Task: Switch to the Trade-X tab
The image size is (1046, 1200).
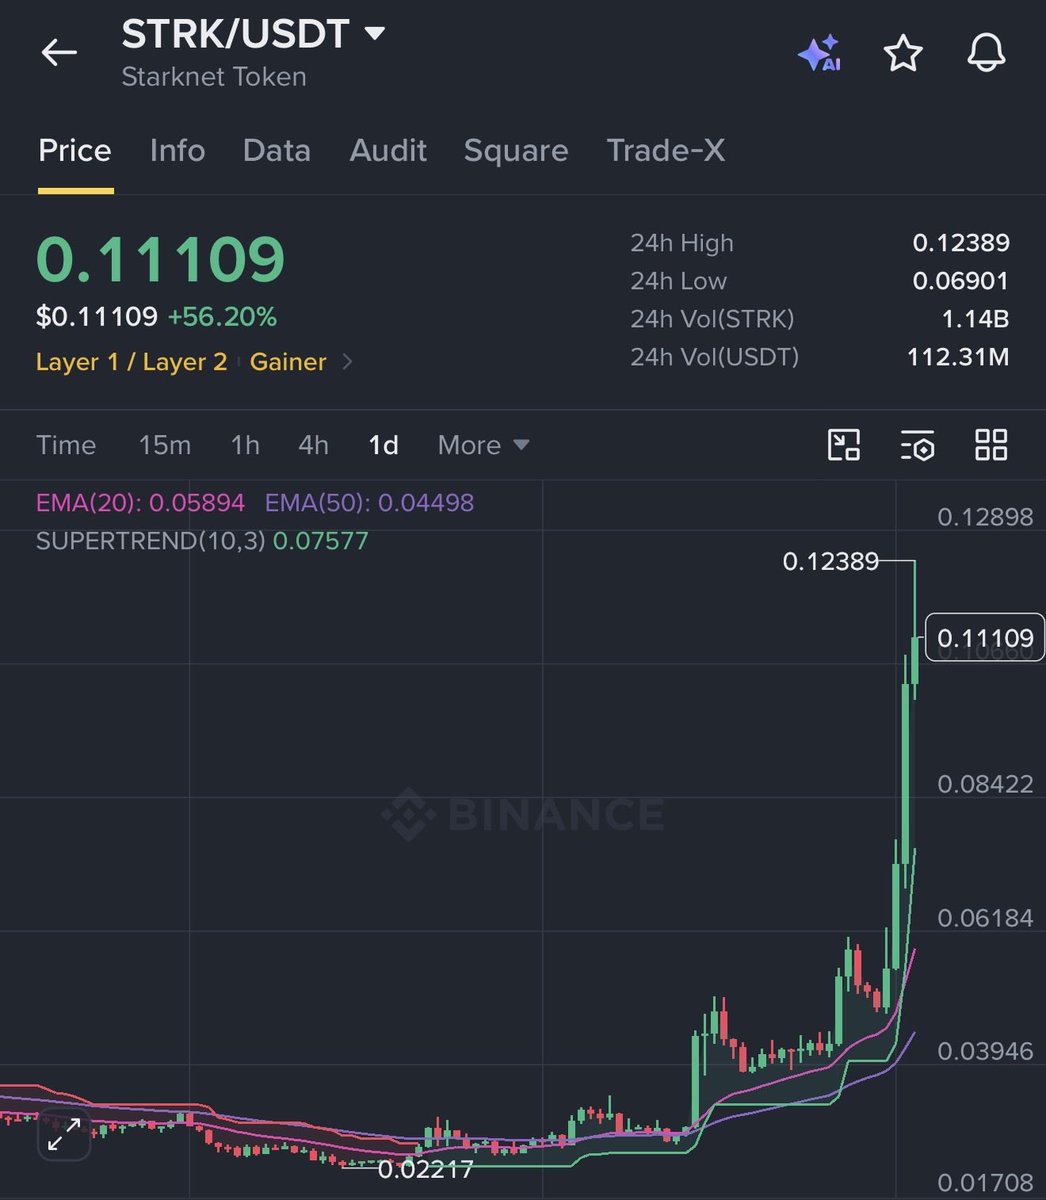Action: 666,151
